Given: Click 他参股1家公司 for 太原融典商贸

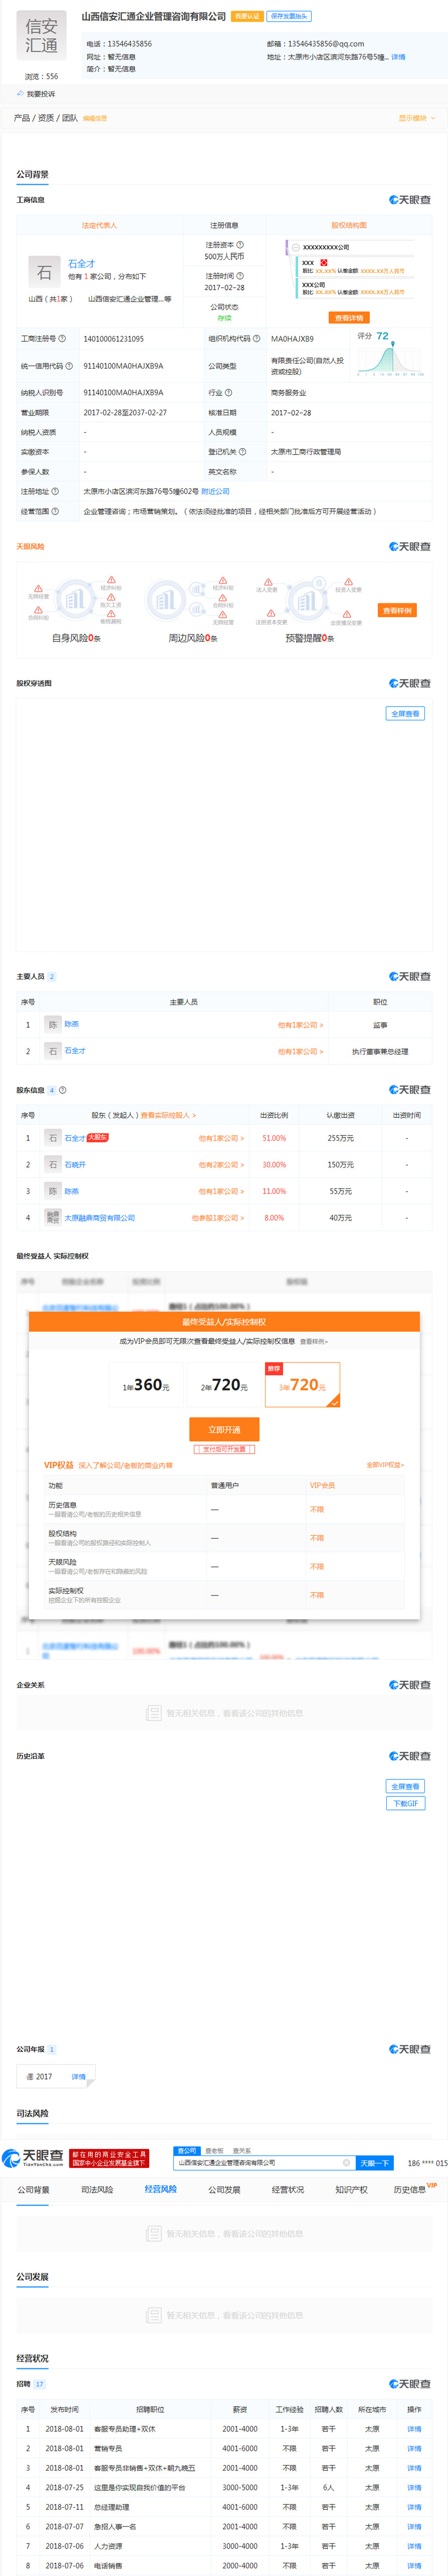Looking at the screenshot, I should click(218, 1218).
